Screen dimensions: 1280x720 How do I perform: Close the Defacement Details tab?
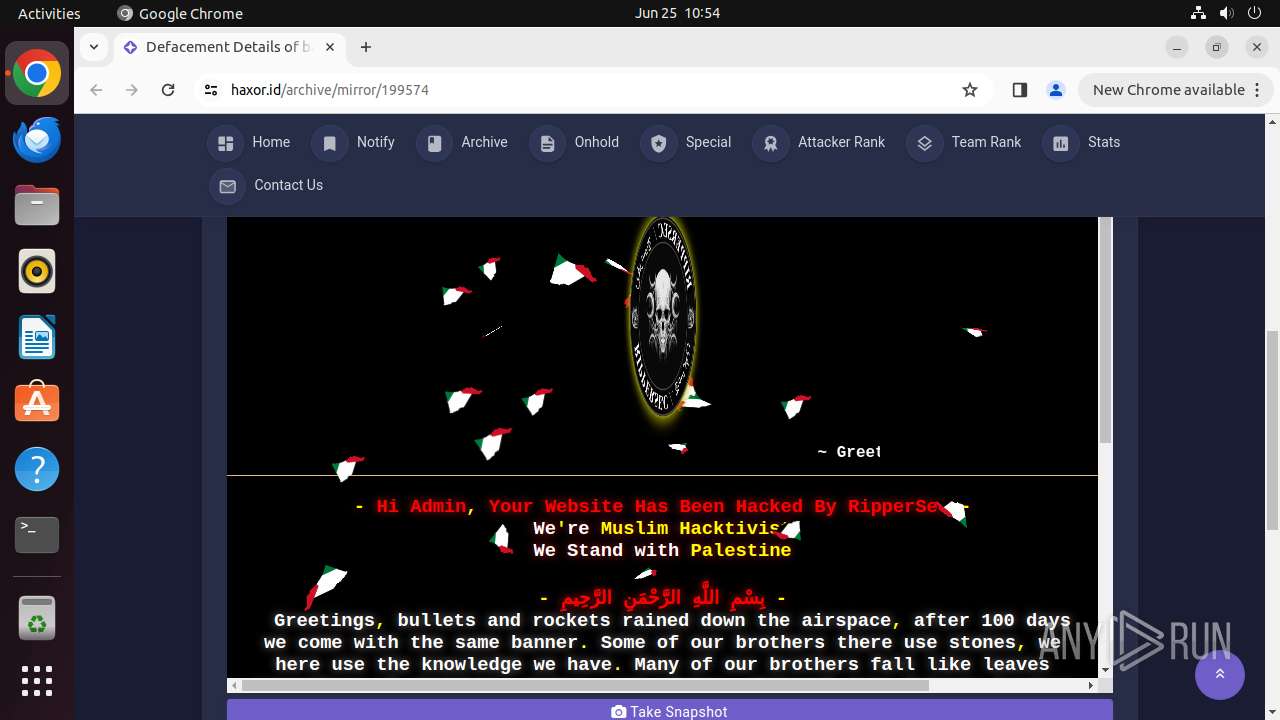click(329, 47)
